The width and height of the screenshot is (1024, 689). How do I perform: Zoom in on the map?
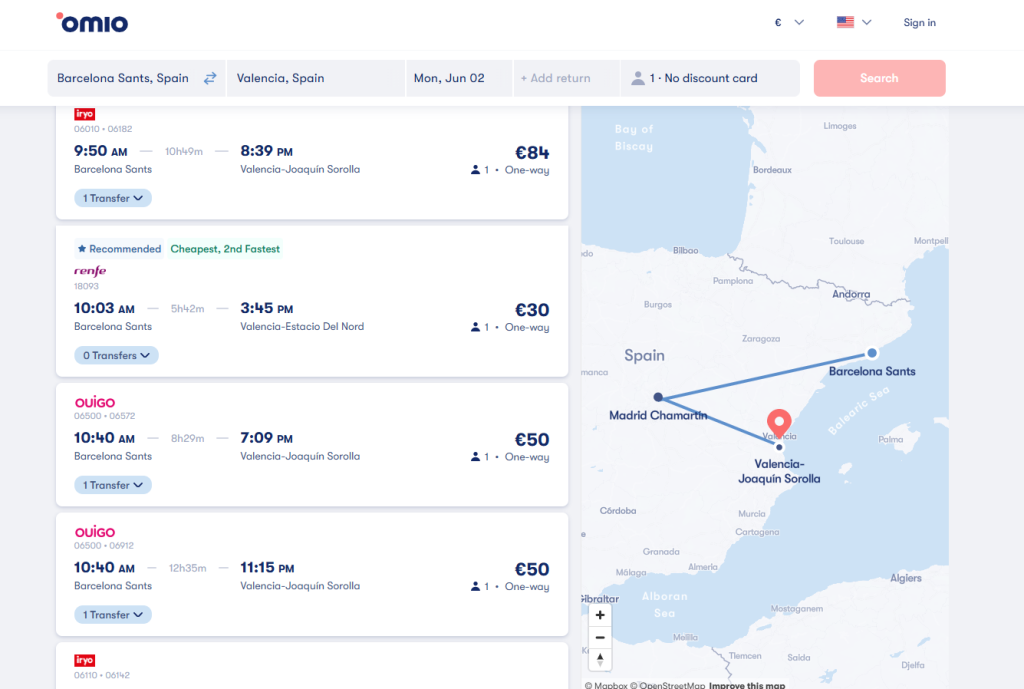[600, 615]
